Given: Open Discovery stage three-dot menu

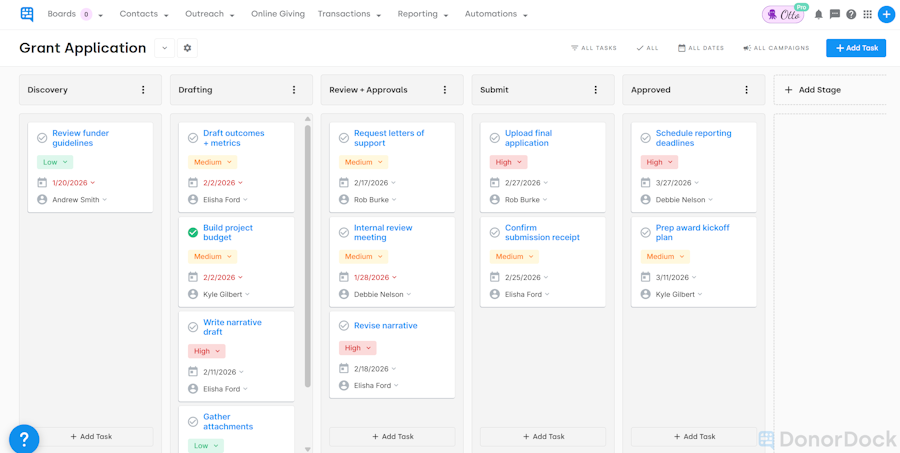Looking at the screenshot, I should point(143,90).
